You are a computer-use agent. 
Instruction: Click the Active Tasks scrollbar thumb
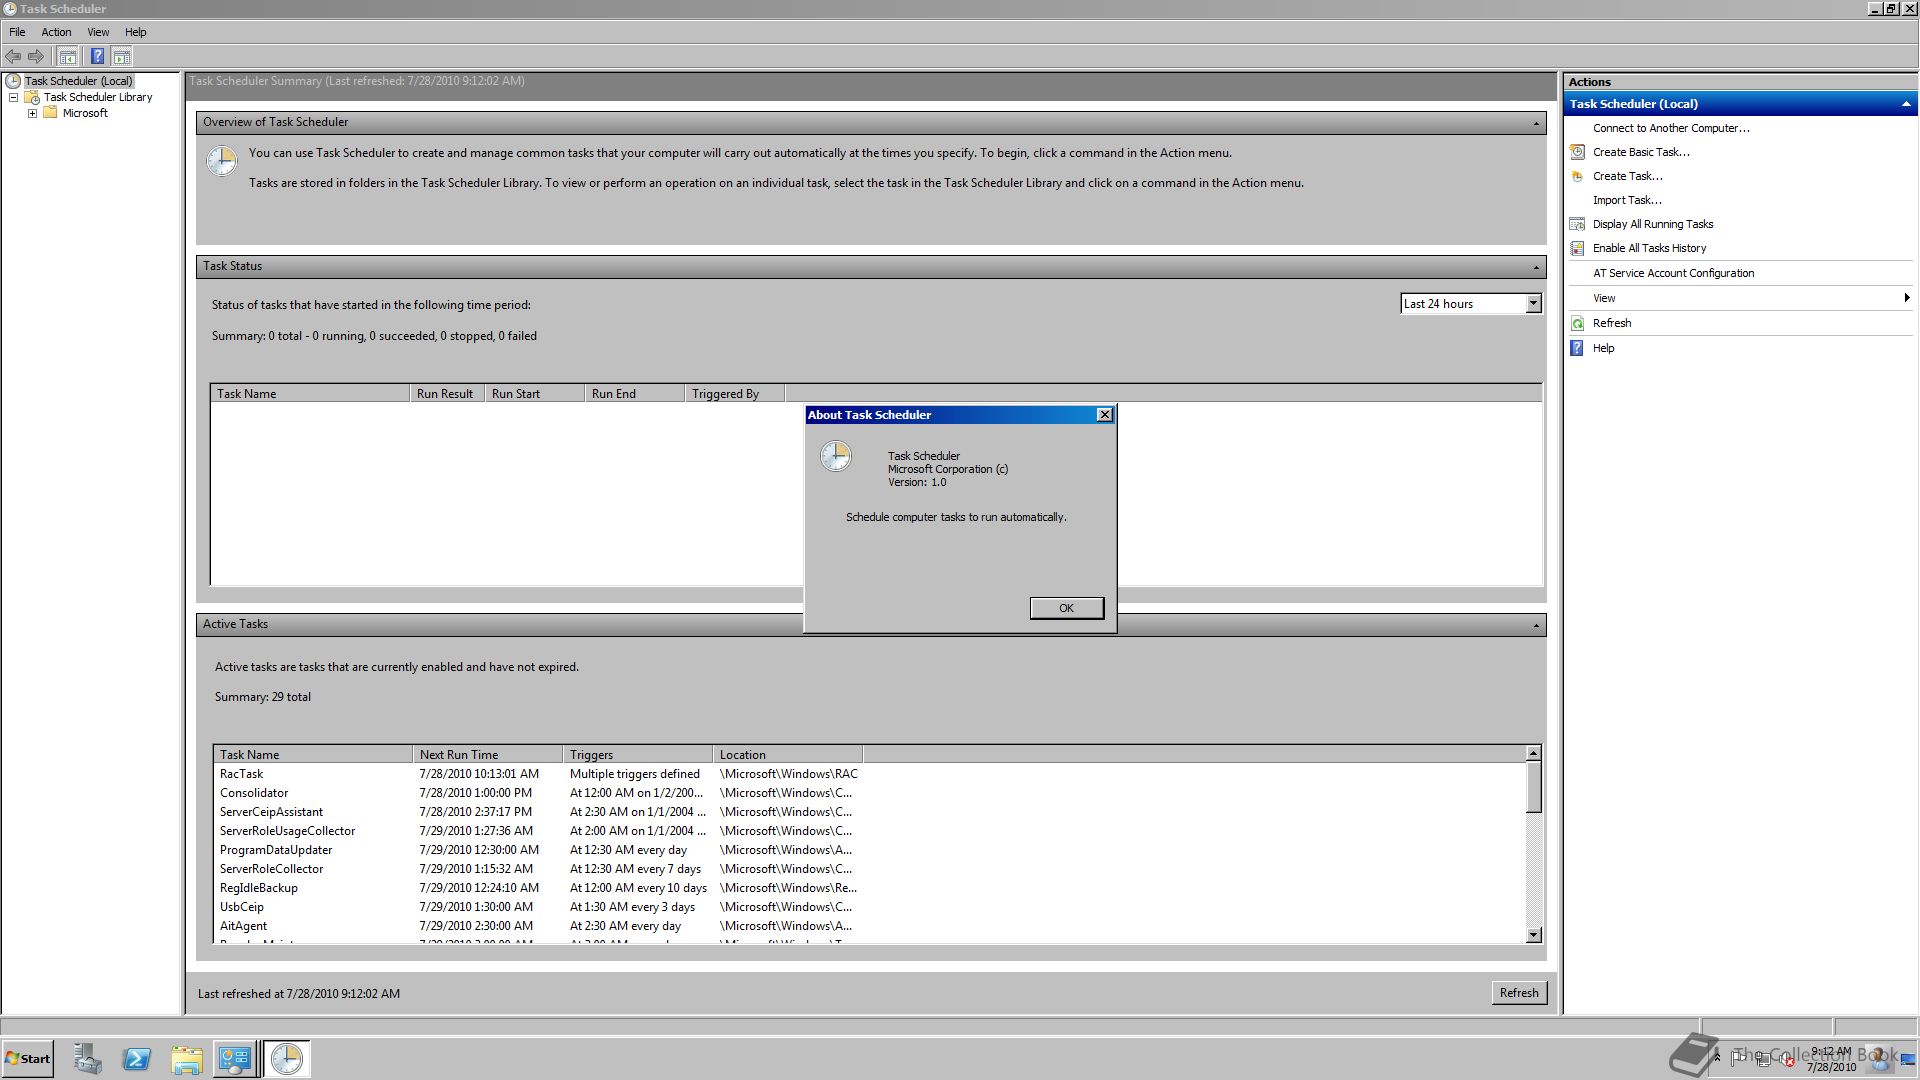(1533, 787)
